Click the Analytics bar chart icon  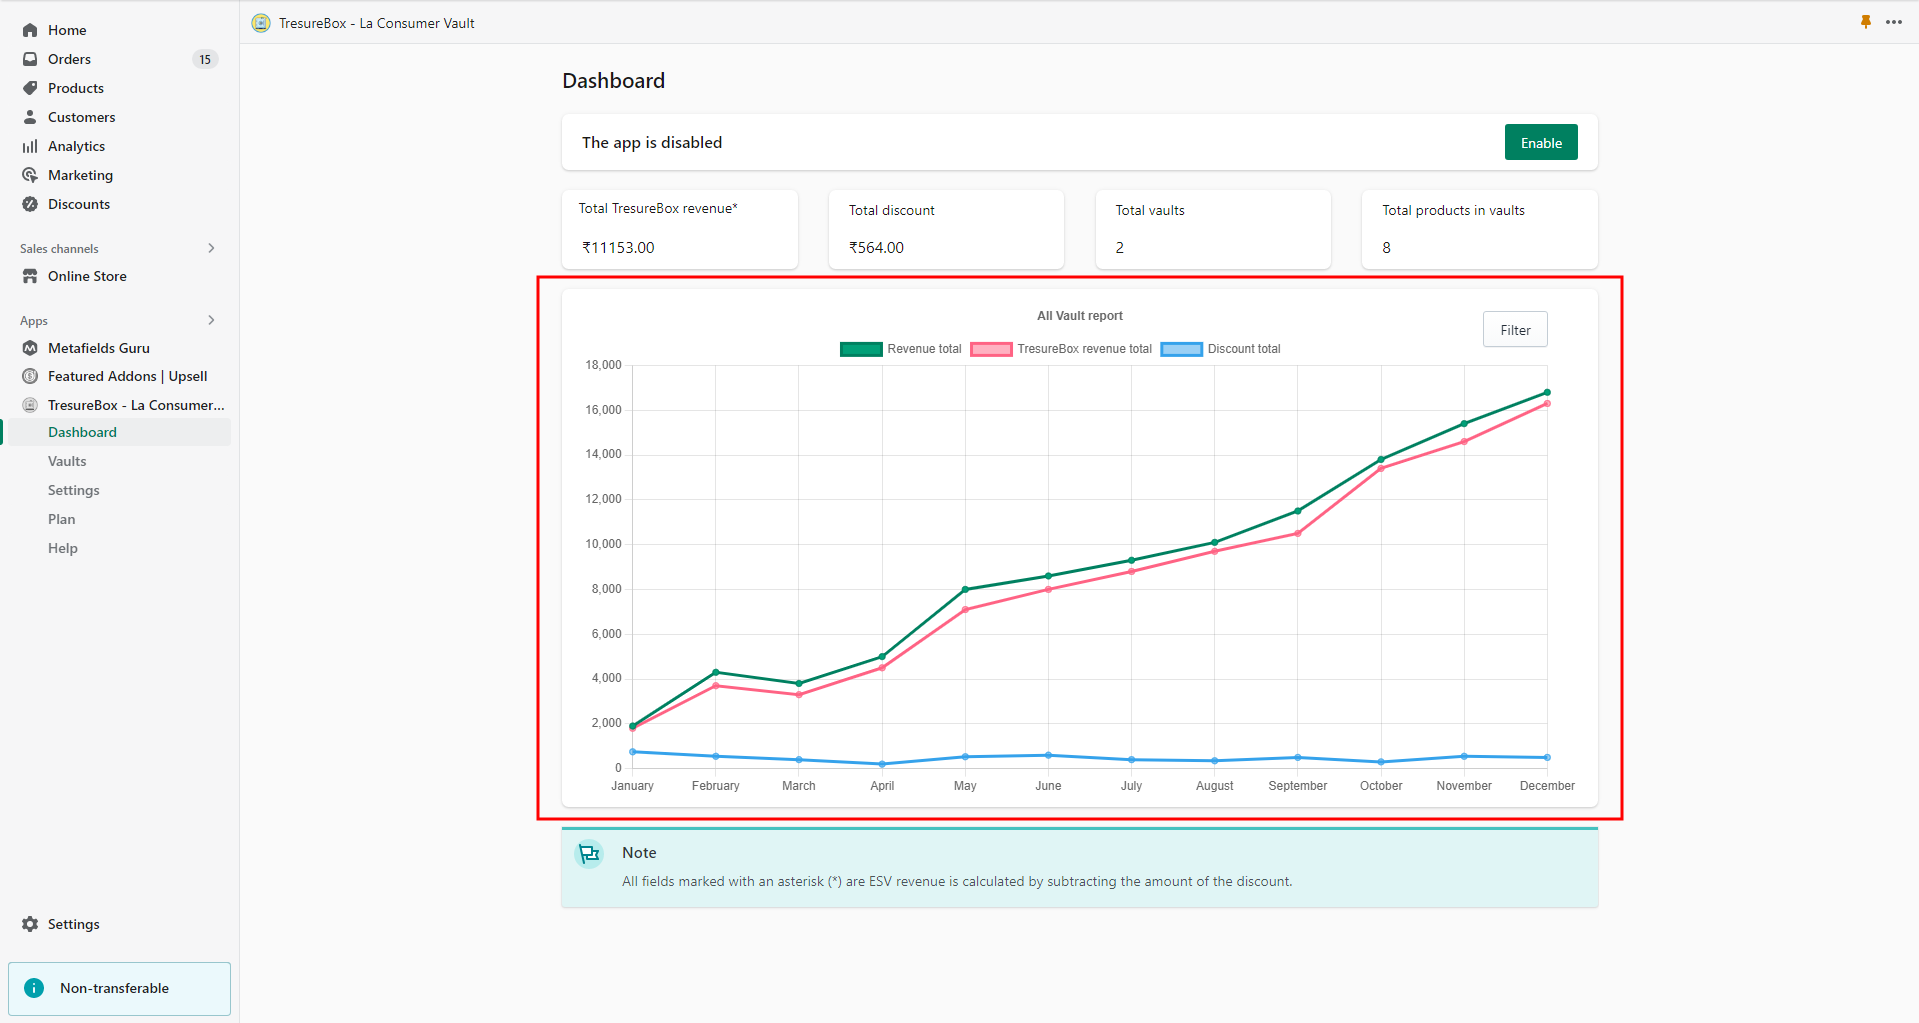pos(30,146)
